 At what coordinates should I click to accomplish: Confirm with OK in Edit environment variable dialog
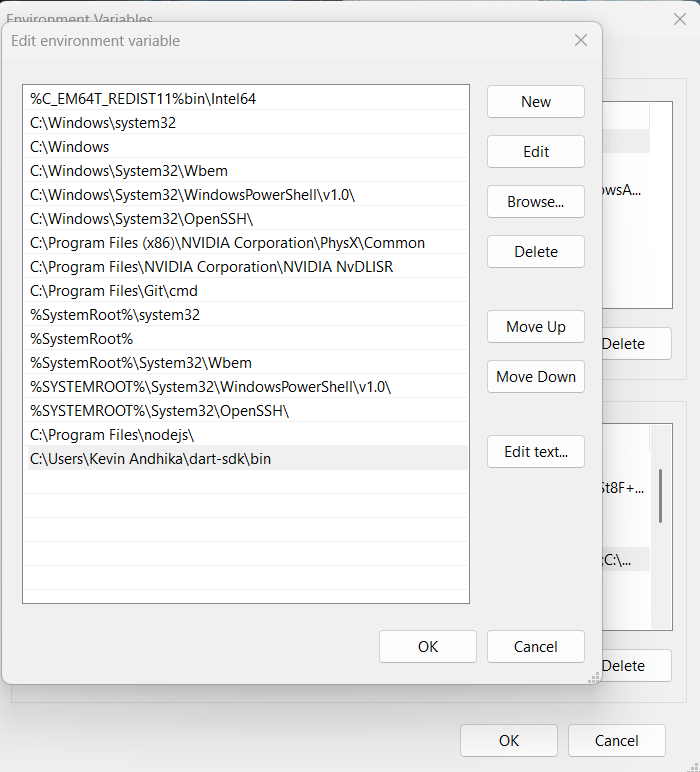pos(428,647)
